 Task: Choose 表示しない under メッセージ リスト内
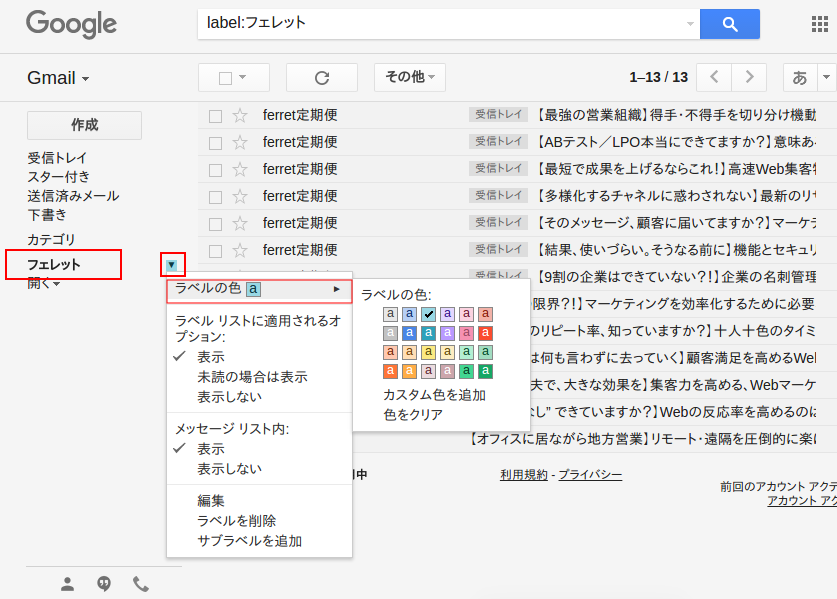click(229, 469)
